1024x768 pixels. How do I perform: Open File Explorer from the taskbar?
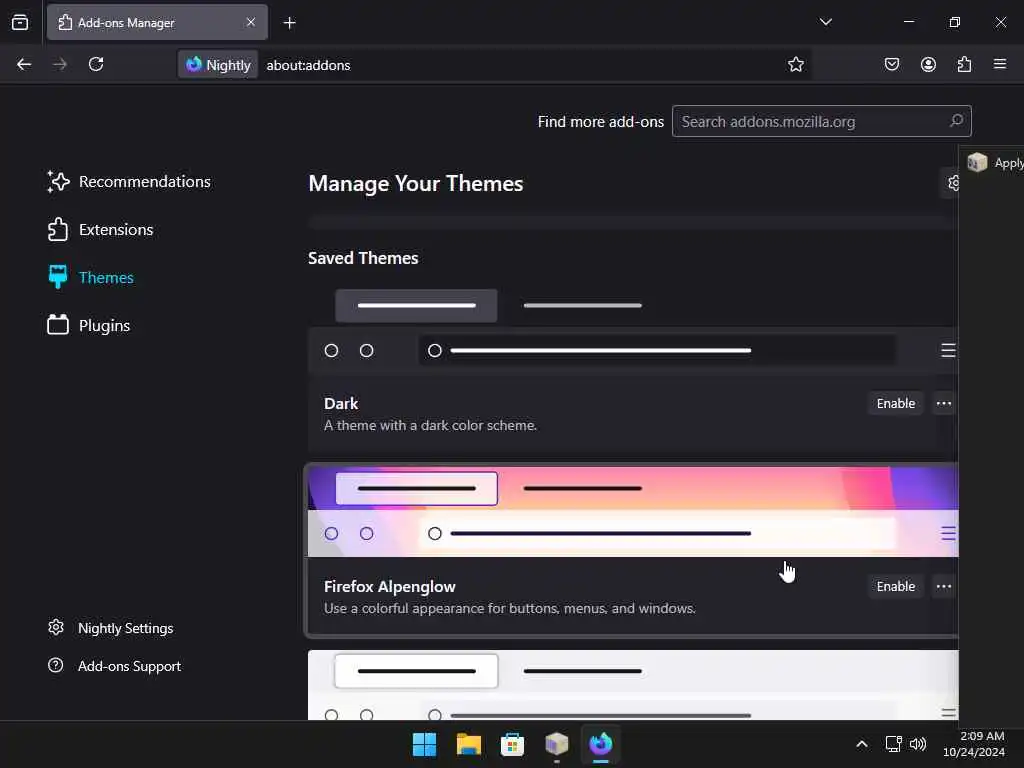coord(469,744)
